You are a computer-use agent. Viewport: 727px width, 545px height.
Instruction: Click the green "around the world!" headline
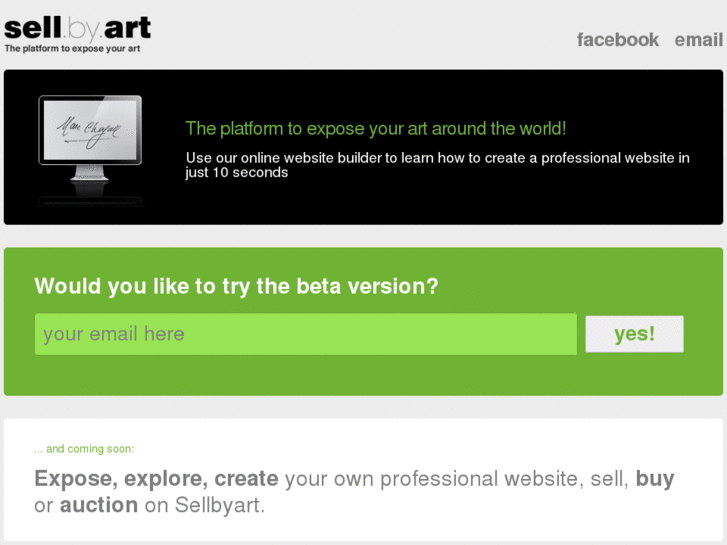click(x=375, y=128)
